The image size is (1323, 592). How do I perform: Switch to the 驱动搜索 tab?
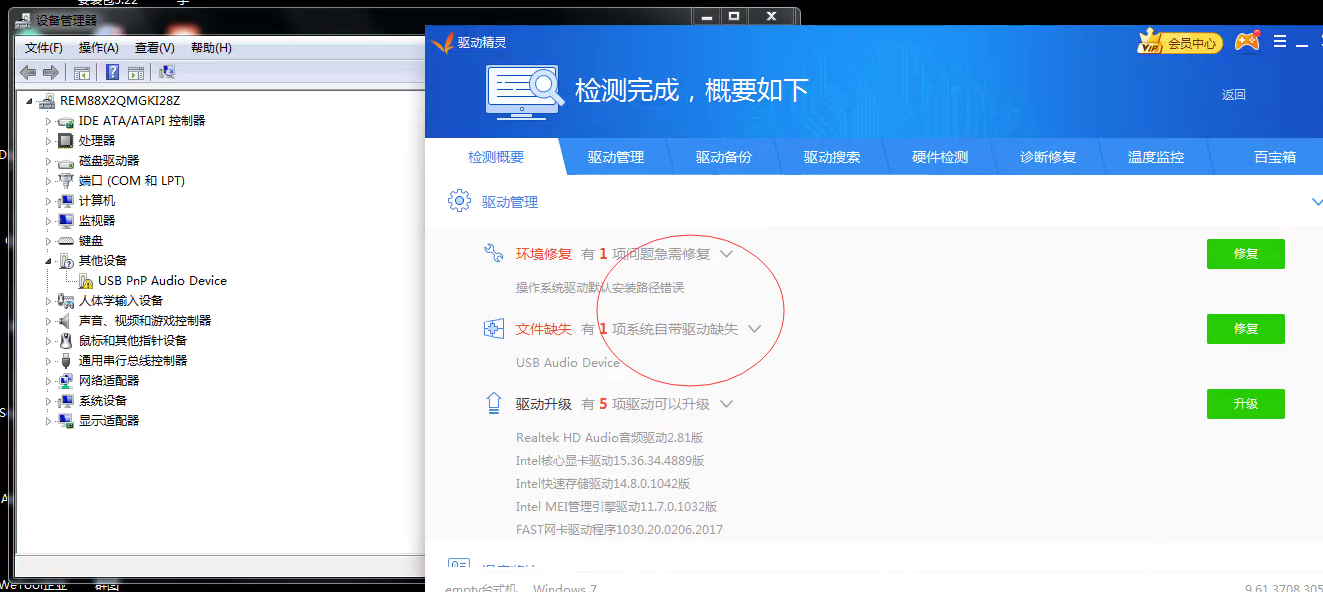pos(832,157)
